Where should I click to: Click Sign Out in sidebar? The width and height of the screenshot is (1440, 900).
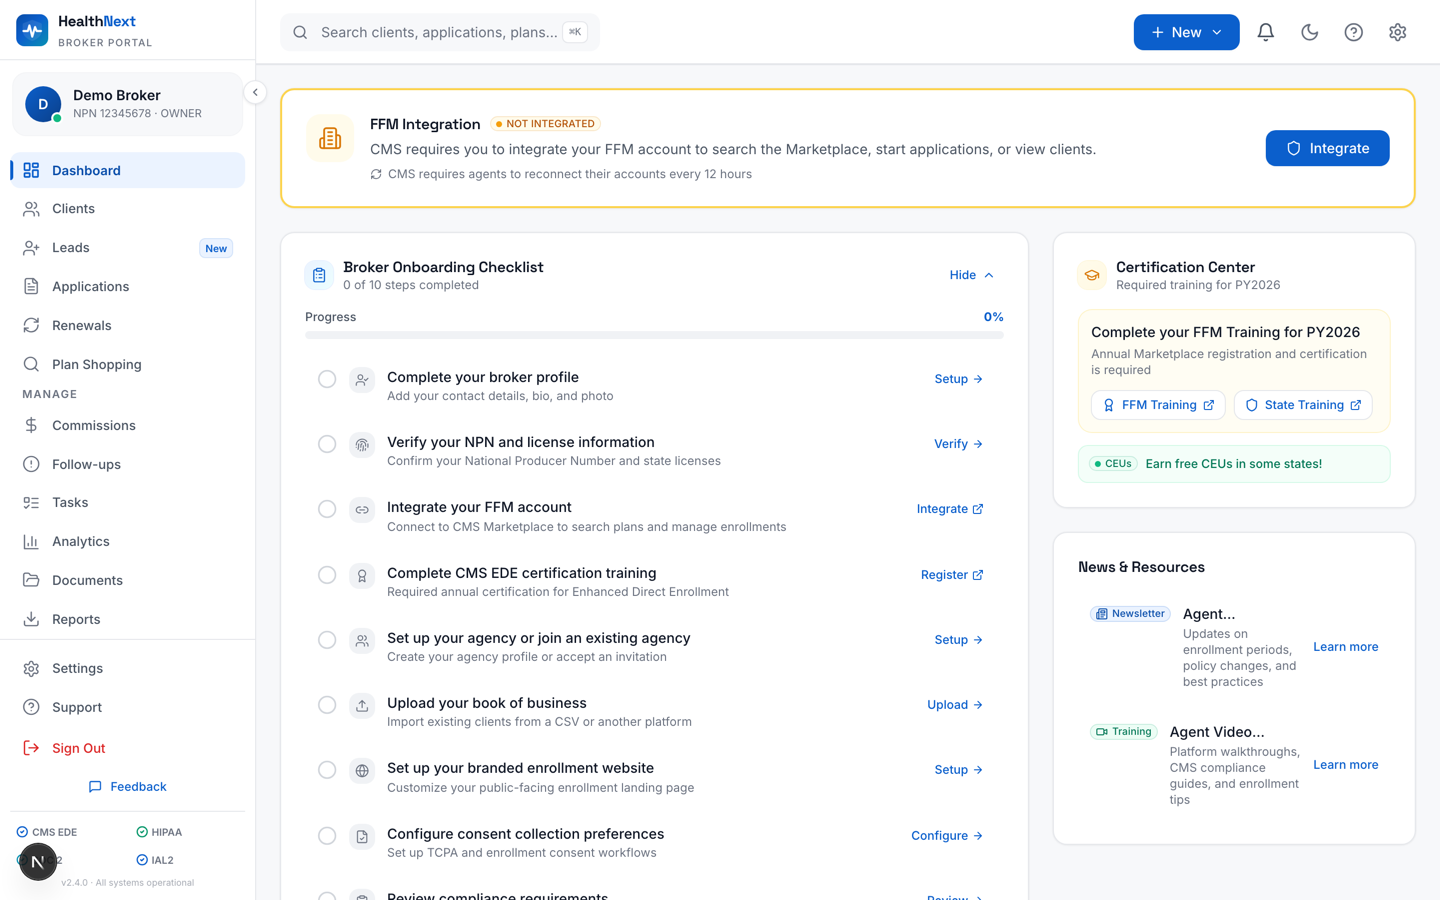click(128, 748)
